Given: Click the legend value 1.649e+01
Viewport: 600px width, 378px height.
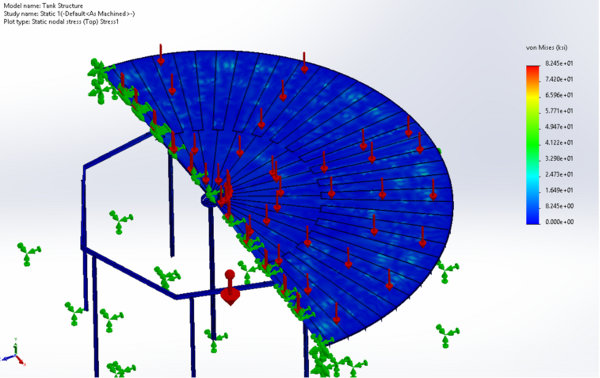Looking at the screenshot, I should tap(559, 190).
